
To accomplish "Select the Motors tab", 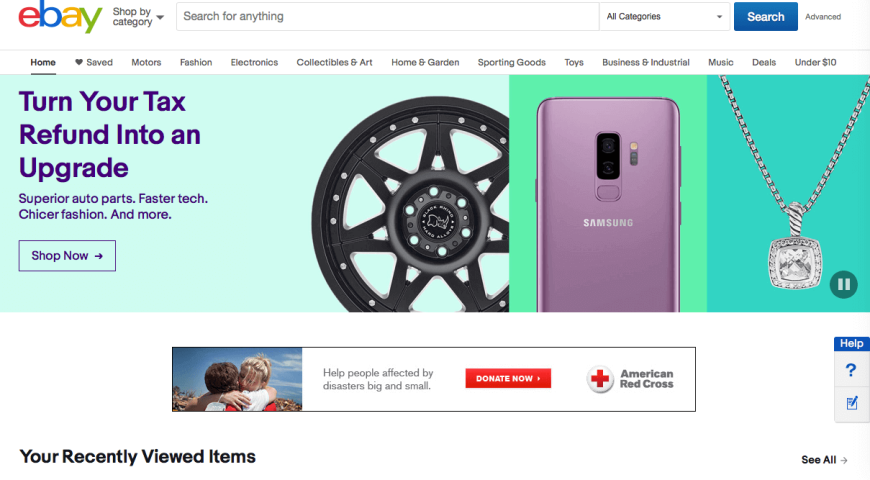I will pos(146,62).
